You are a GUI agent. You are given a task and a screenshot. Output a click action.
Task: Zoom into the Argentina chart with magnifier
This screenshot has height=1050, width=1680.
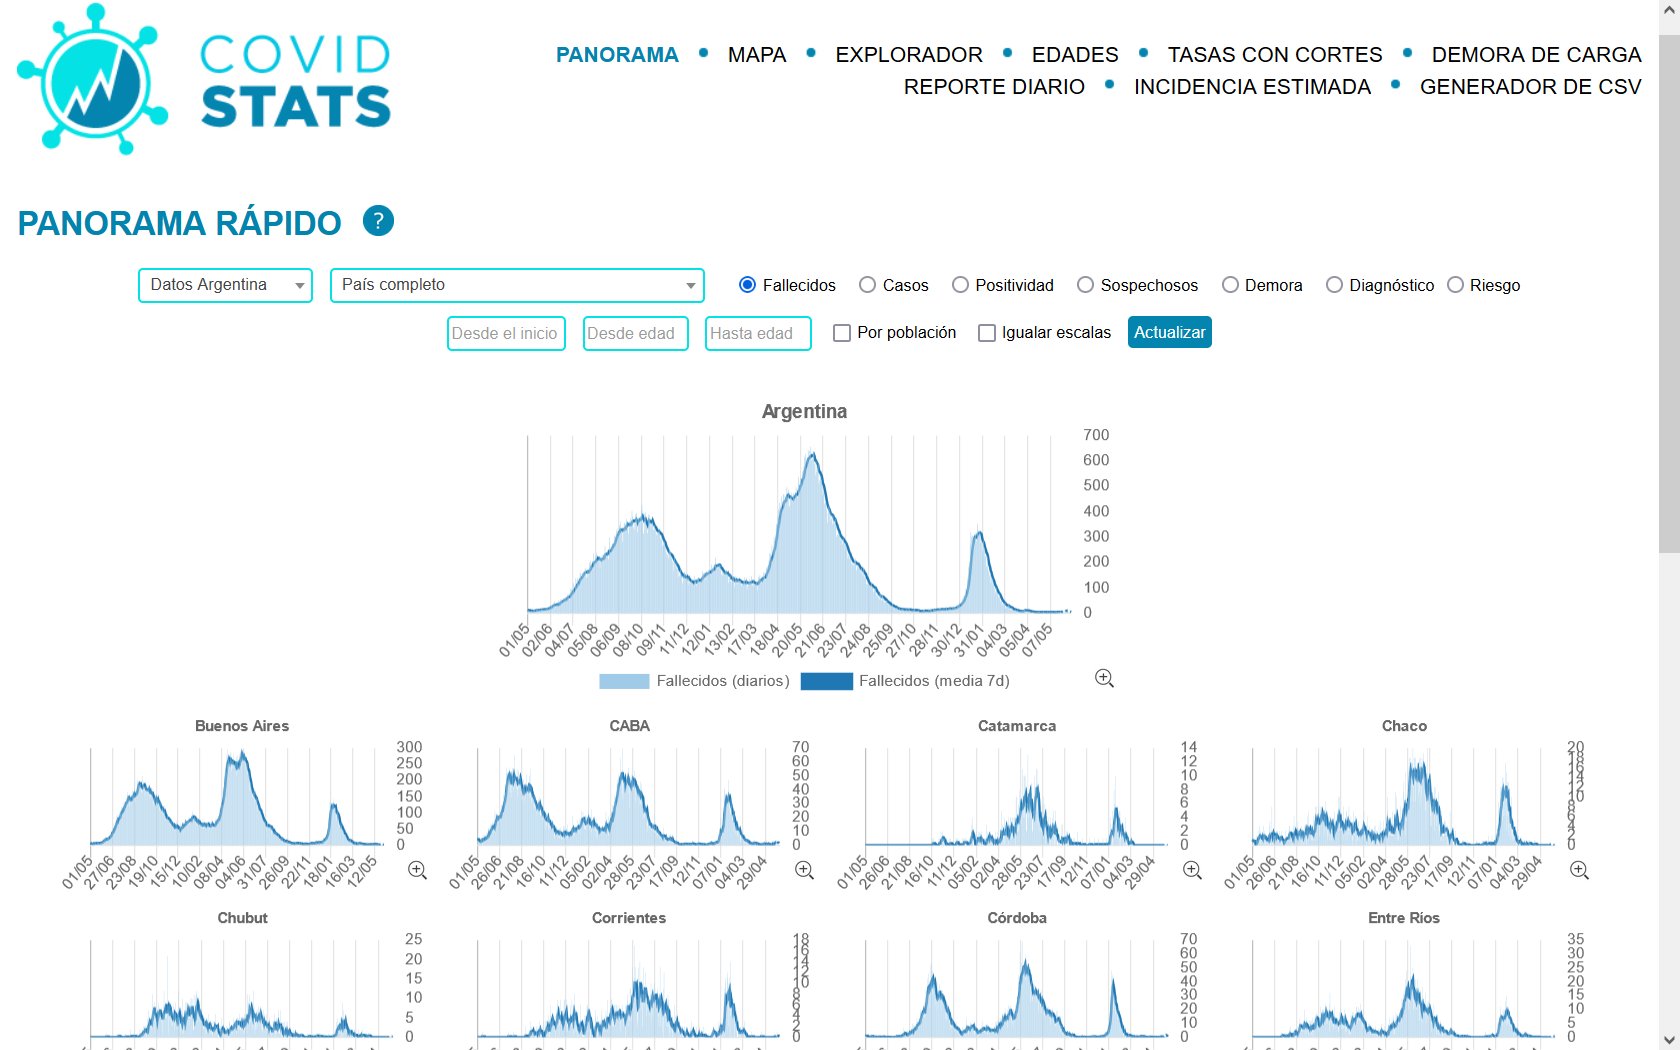[1104, 678]
